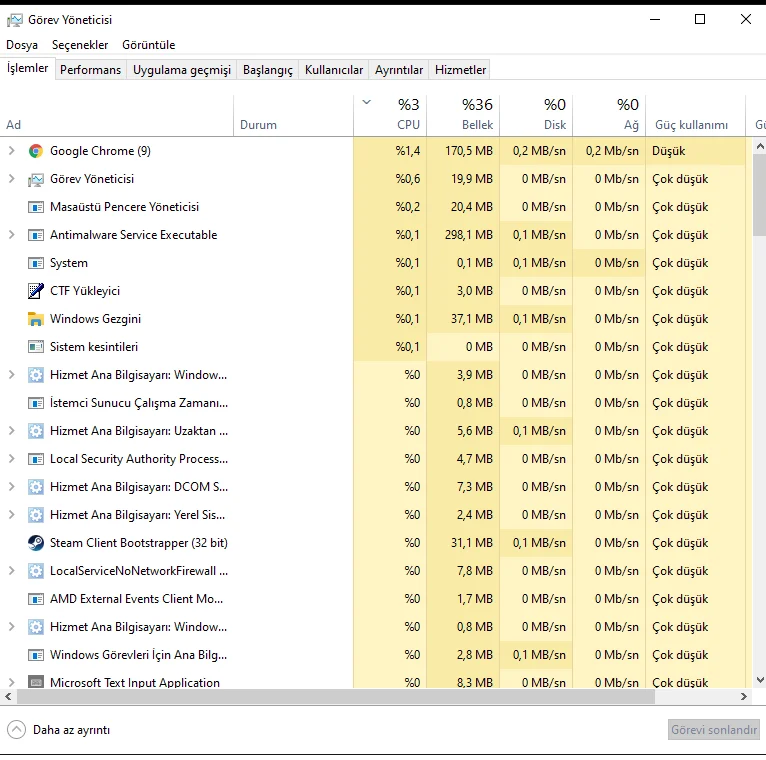Switch to the Kullanıcılar tab
Screen dimensions: 766x760
tap(334, 70)
